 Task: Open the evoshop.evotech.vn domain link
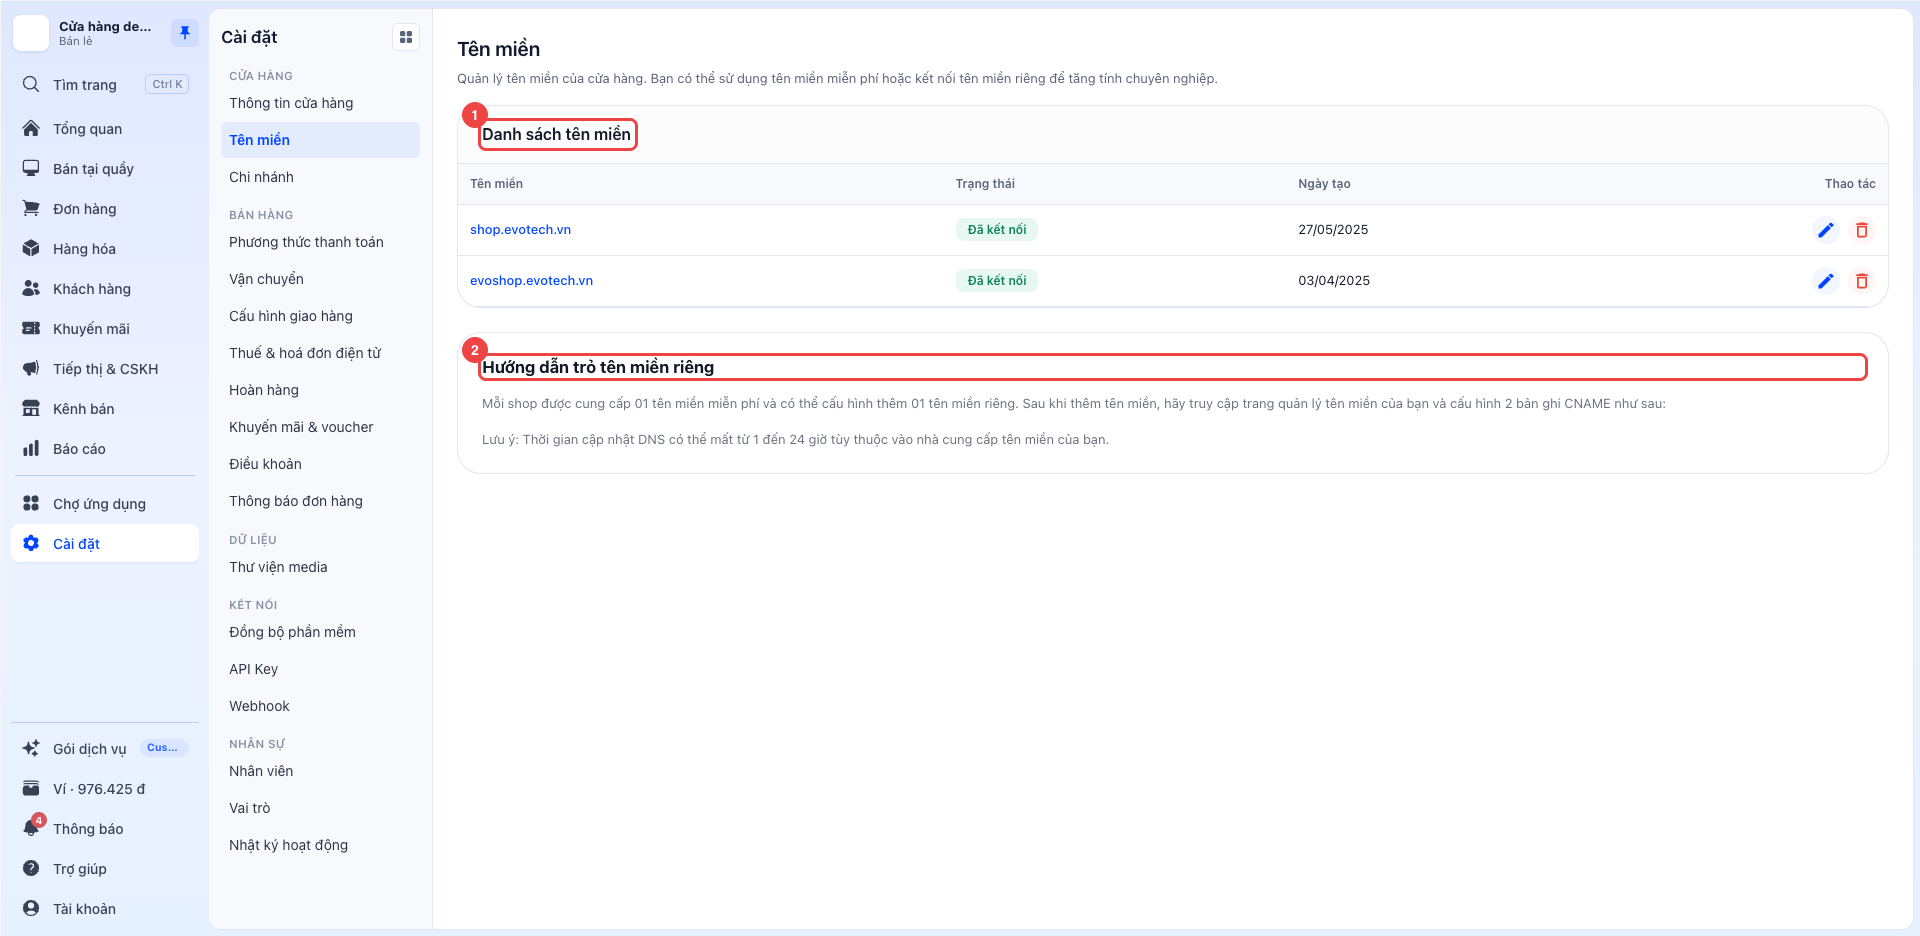click(x=531, y=281)
